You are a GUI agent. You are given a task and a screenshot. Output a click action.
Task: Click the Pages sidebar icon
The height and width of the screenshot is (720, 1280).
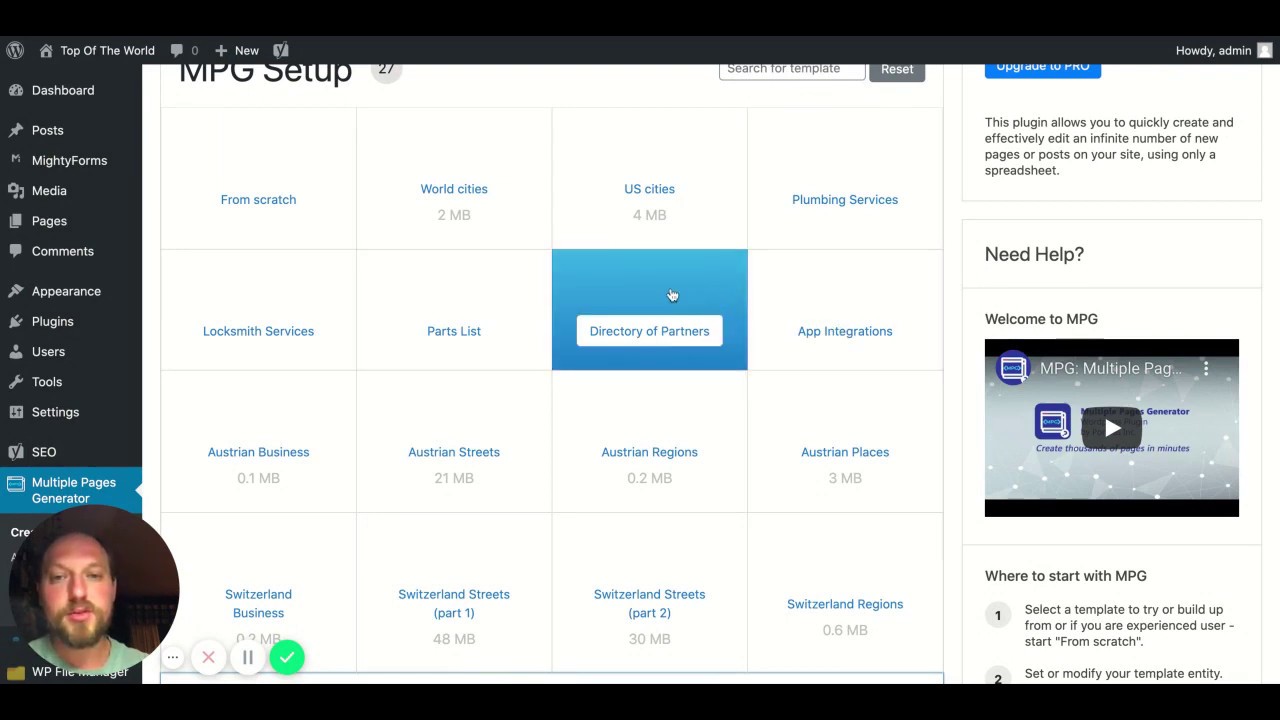pos(16,221)
